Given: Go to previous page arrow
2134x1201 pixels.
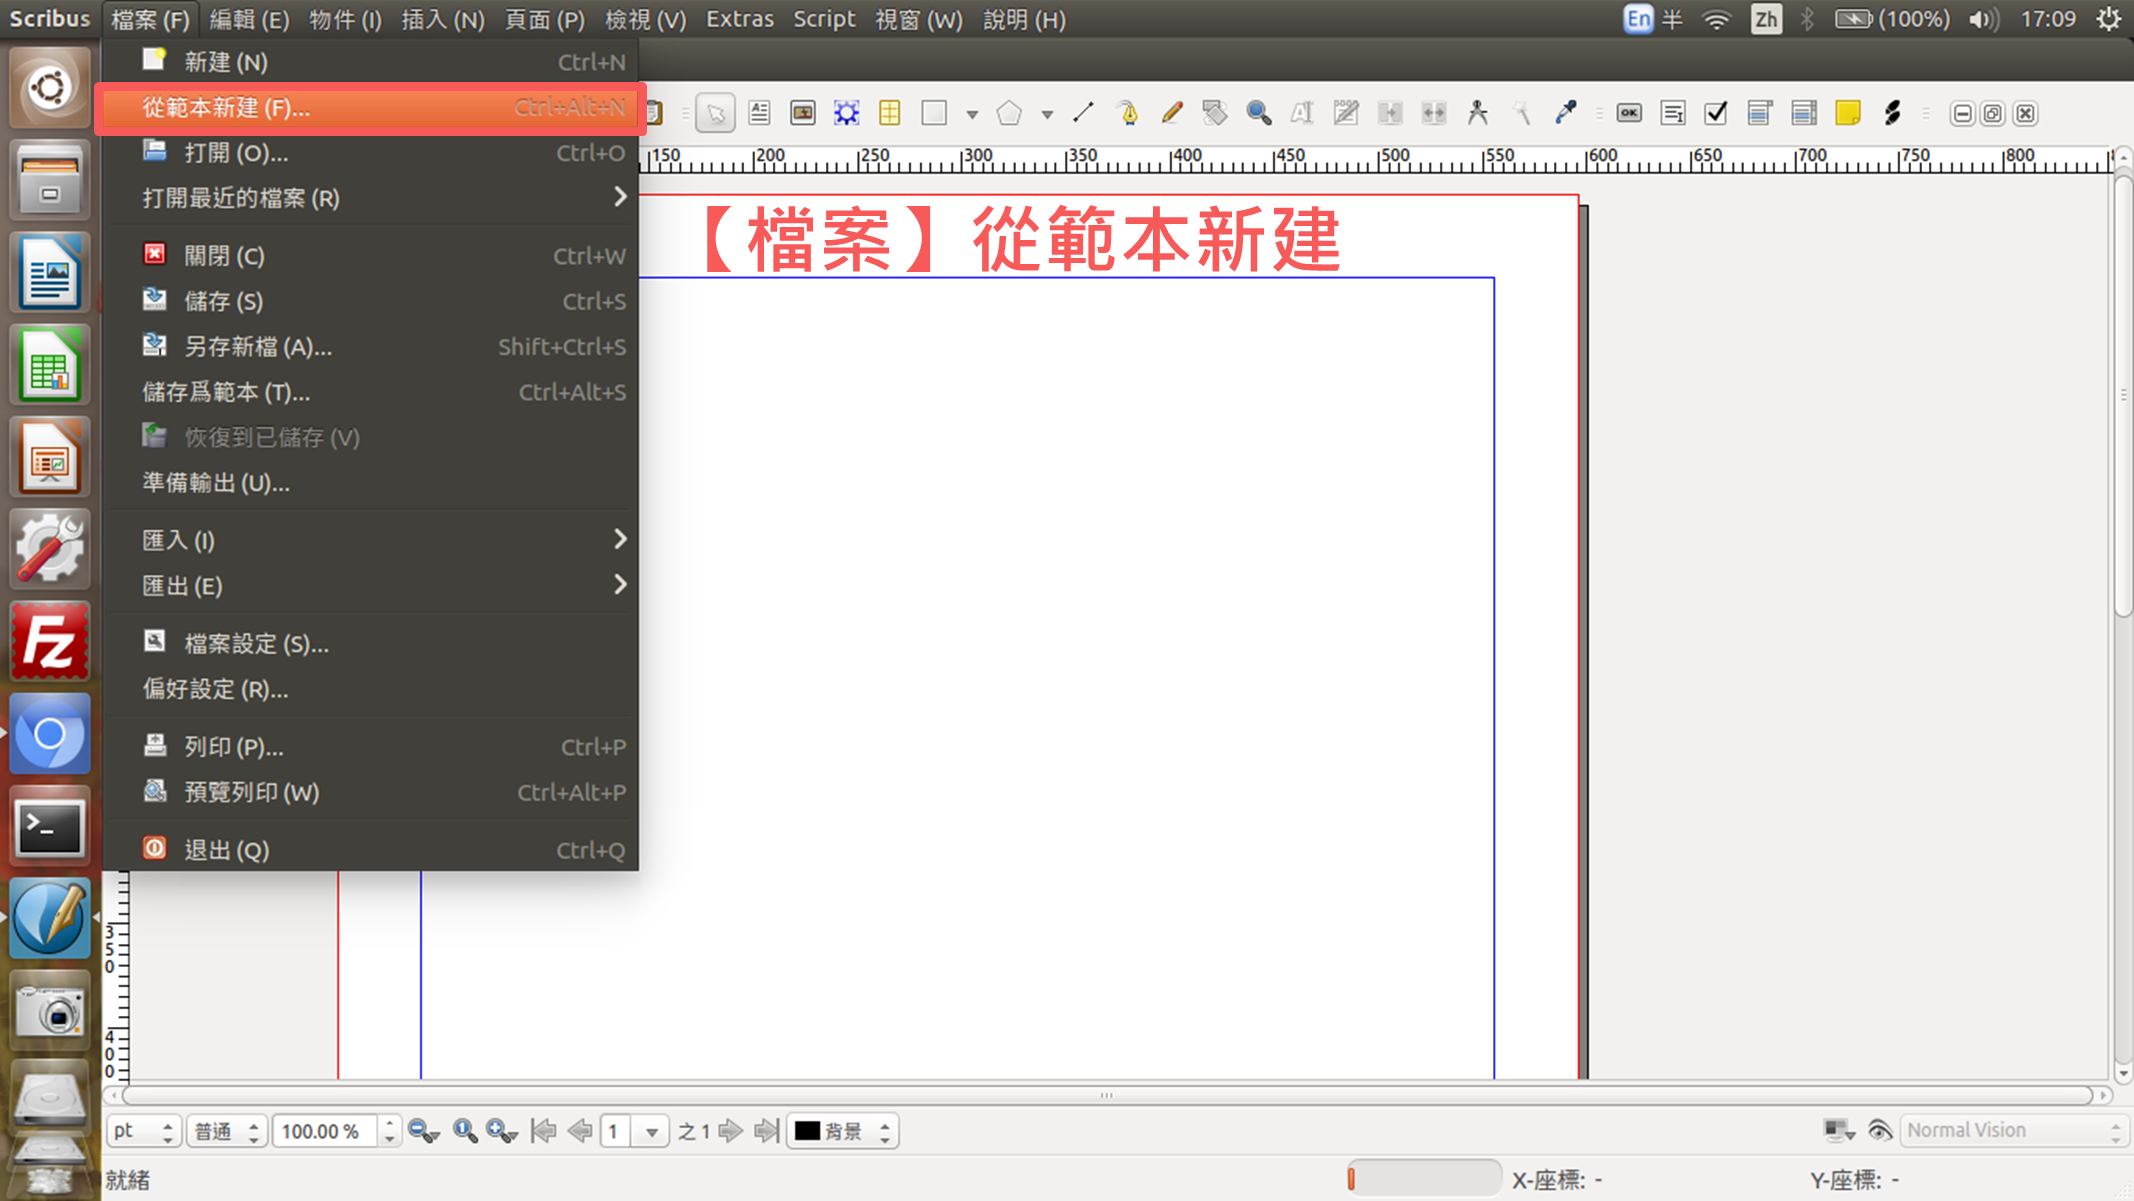Looking at the screenshot, I should click(x=580, y=1131).
